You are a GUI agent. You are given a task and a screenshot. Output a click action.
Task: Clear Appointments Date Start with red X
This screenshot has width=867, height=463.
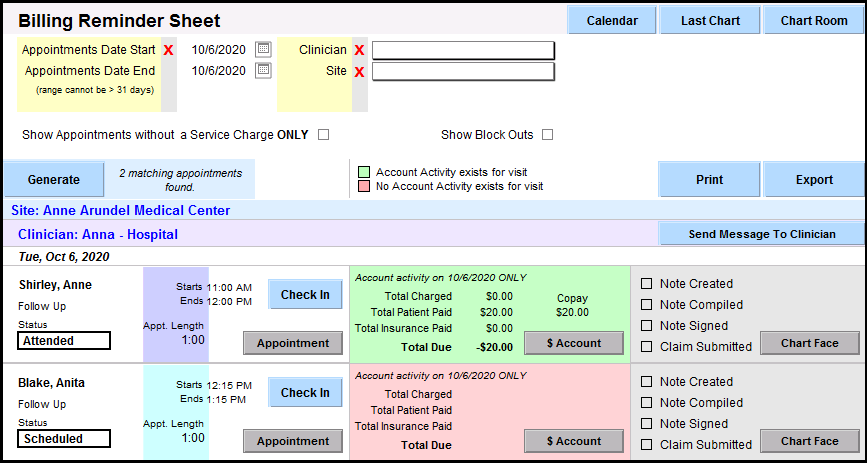point(168,50)
